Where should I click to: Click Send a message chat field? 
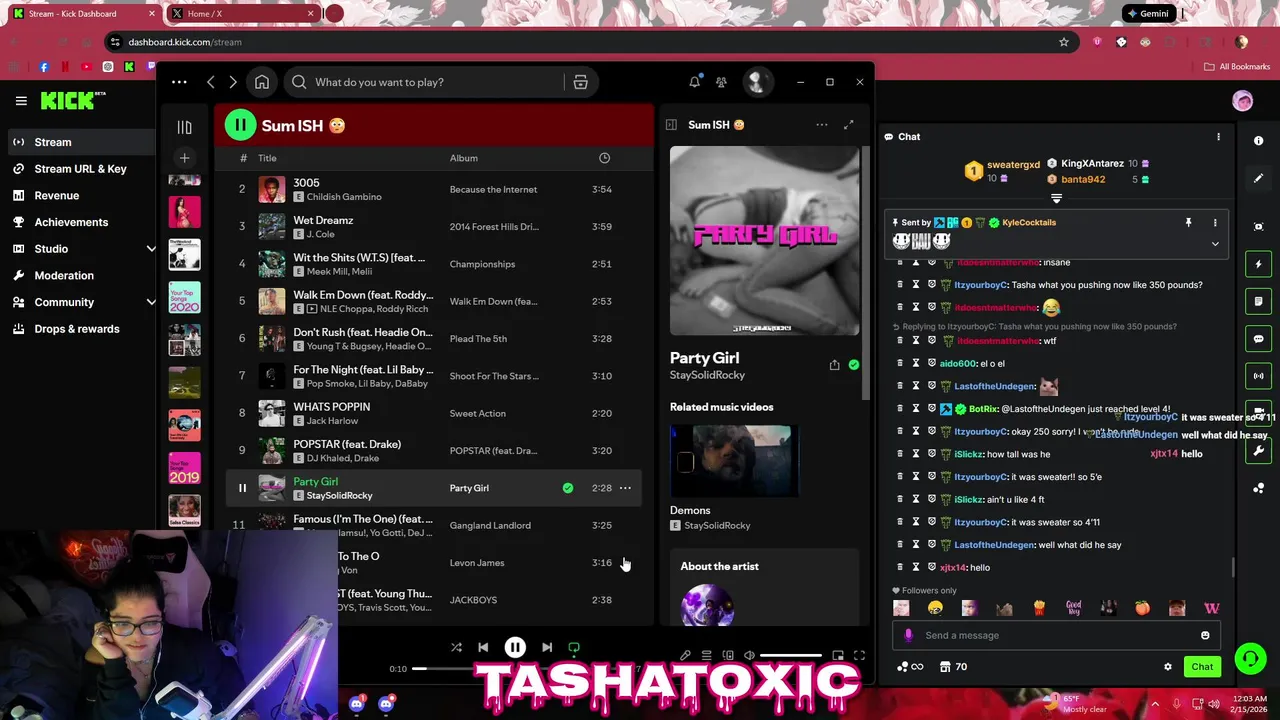click(1055, 635)
